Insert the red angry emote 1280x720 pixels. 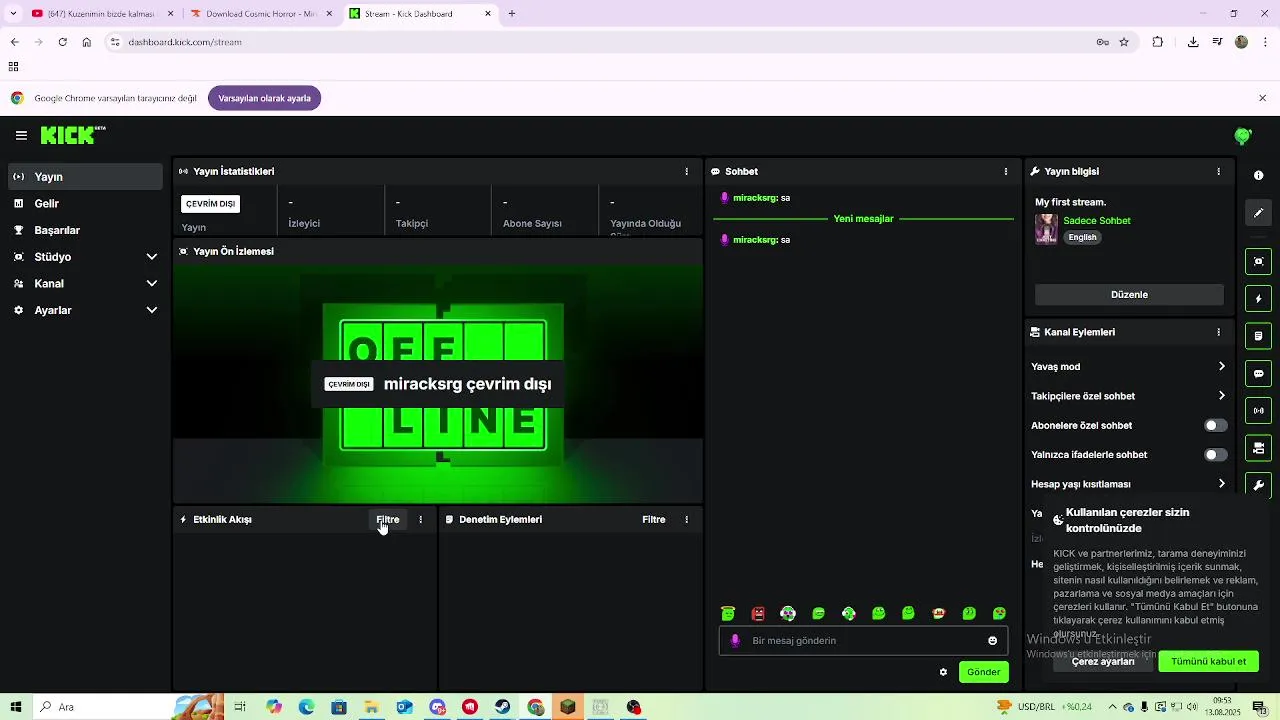758,613
